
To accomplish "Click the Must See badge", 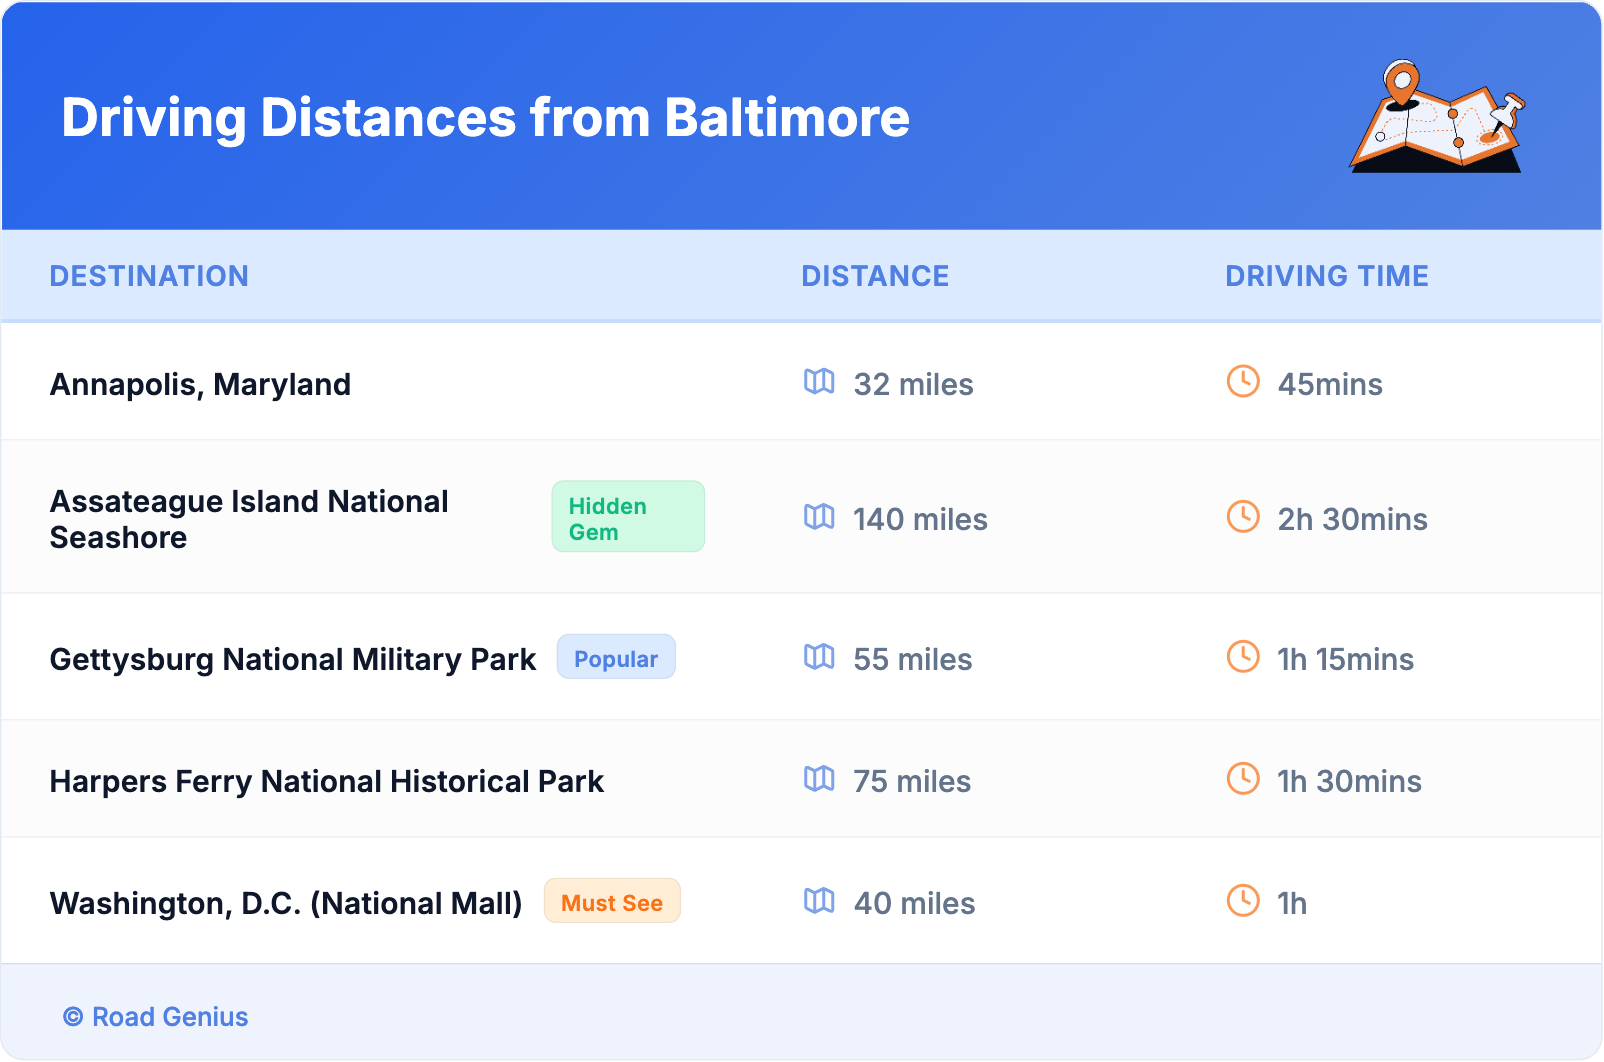I will 612,902.
